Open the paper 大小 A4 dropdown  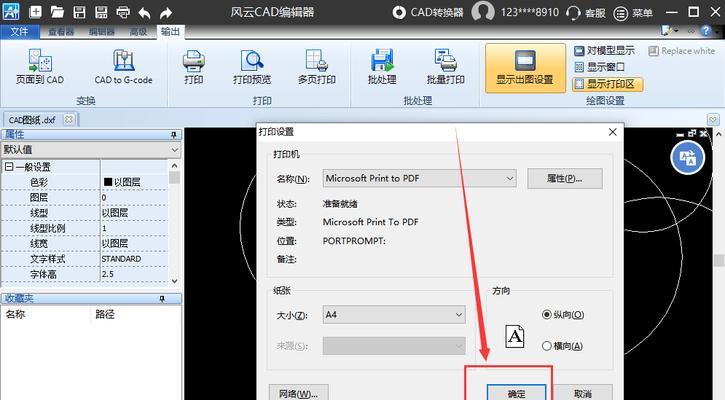coord(394,315)
